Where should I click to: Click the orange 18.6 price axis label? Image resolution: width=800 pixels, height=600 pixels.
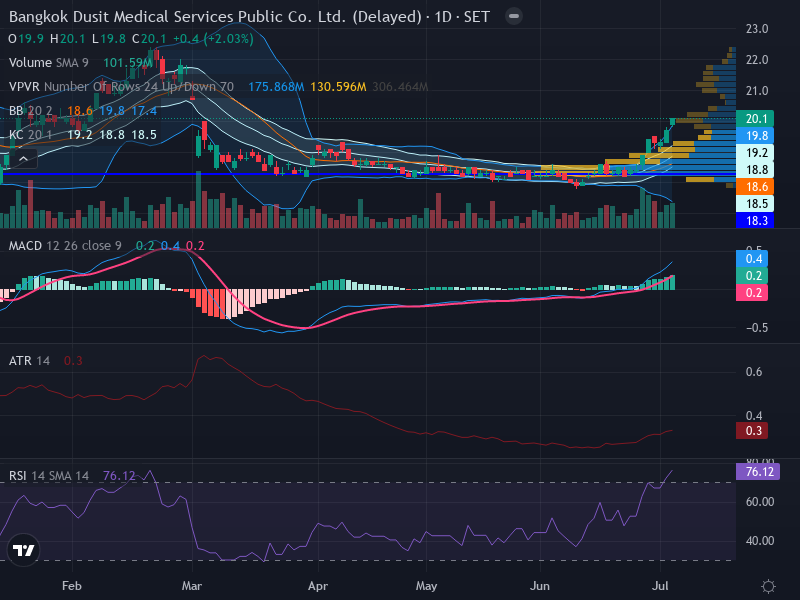click(x=755, y=187)
